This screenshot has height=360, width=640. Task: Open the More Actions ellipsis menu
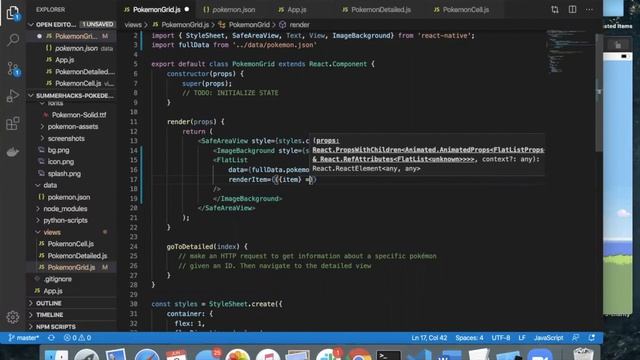(589, 9)
